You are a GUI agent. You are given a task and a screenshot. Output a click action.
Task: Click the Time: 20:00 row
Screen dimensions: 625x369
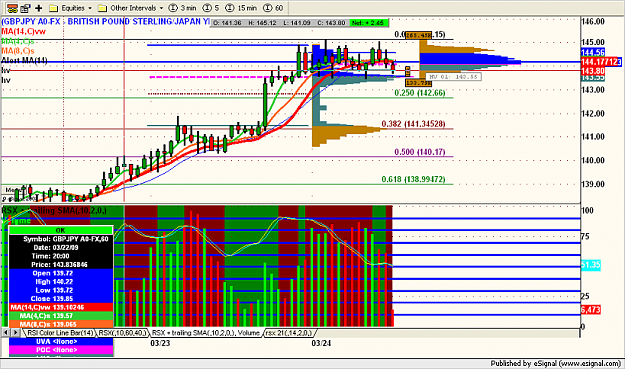tap(61, 256)
